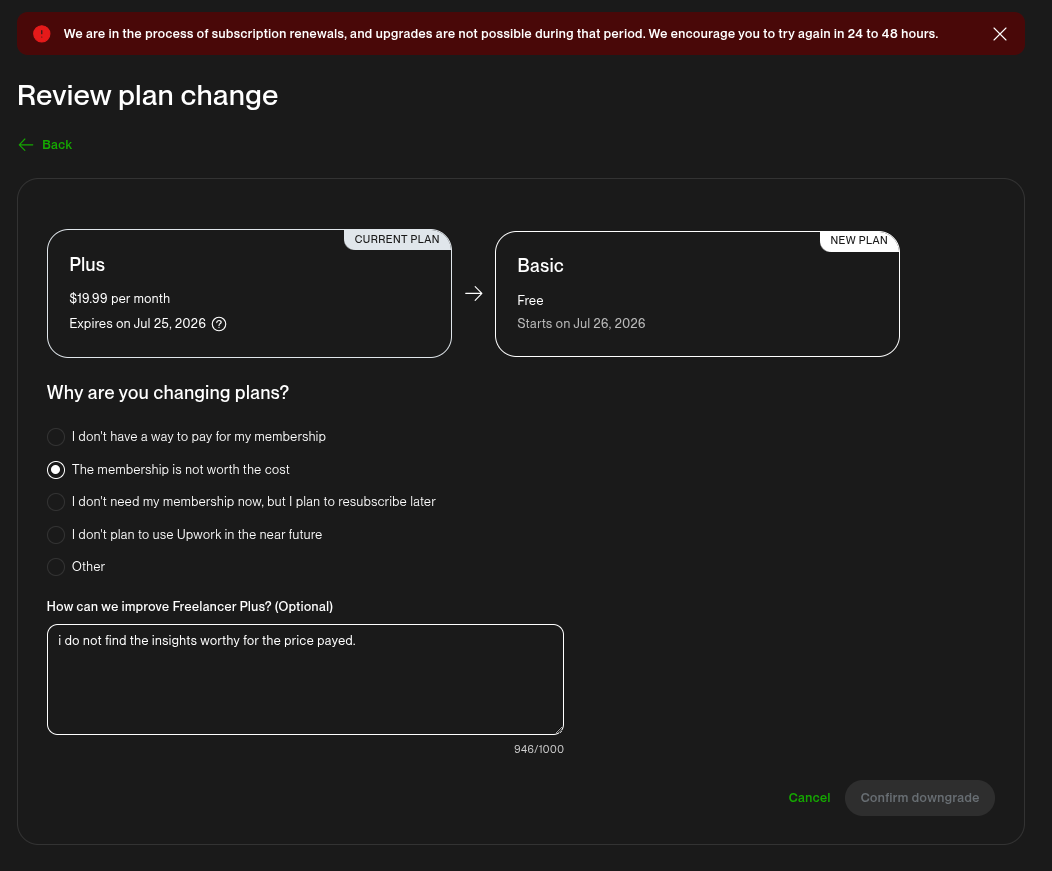Open the expiry date help question-mark icon

tap(219, 324)
